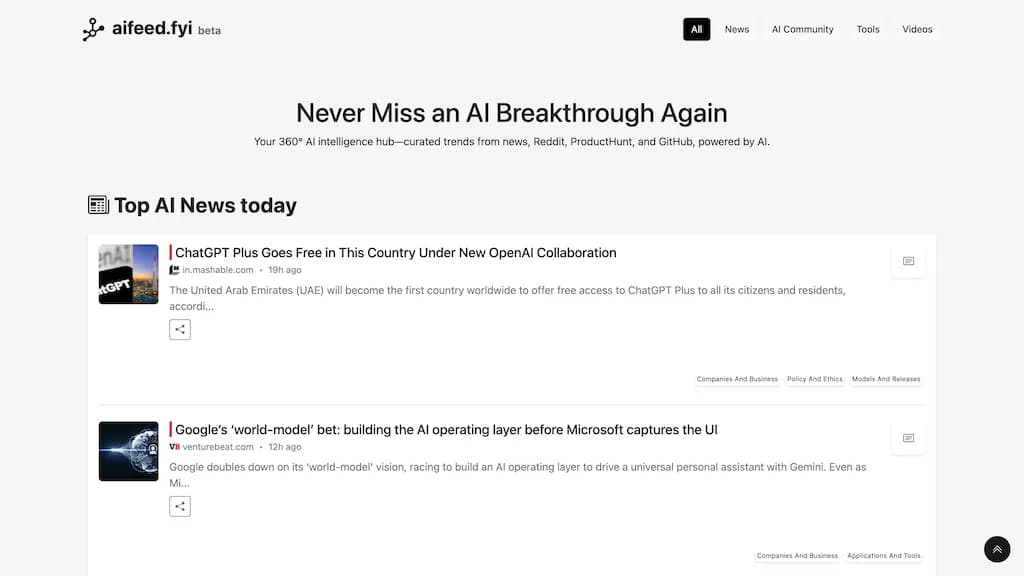Select the Applications And Tools tag

[x=884, y=556]
